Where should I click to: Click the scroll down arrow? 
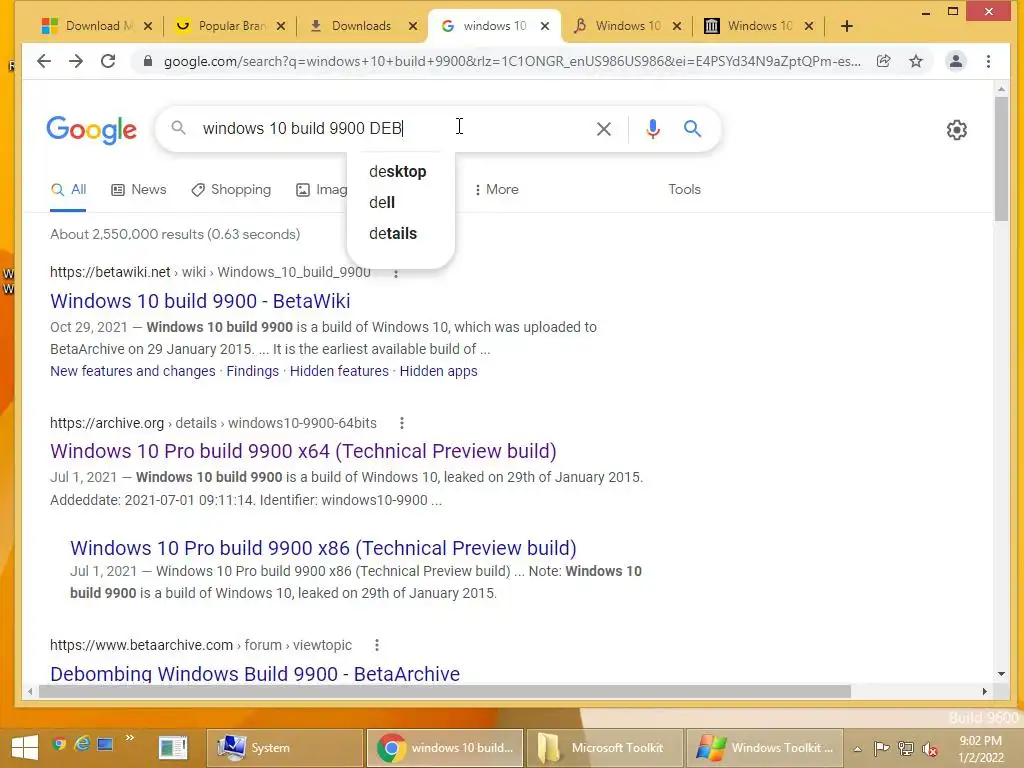point(1001,674)
